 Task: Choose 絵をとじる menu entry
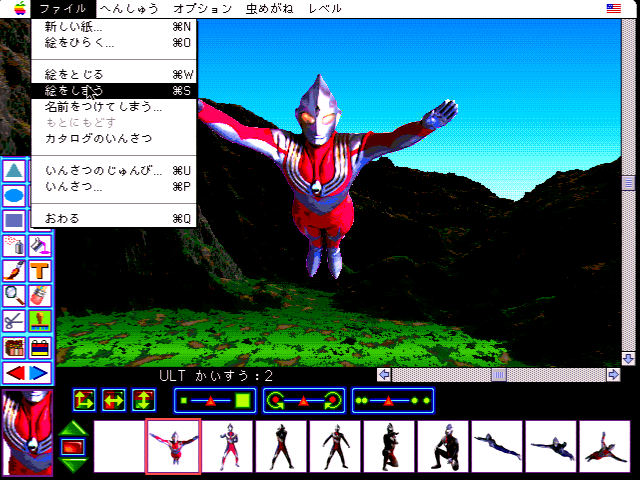[114, 75]
